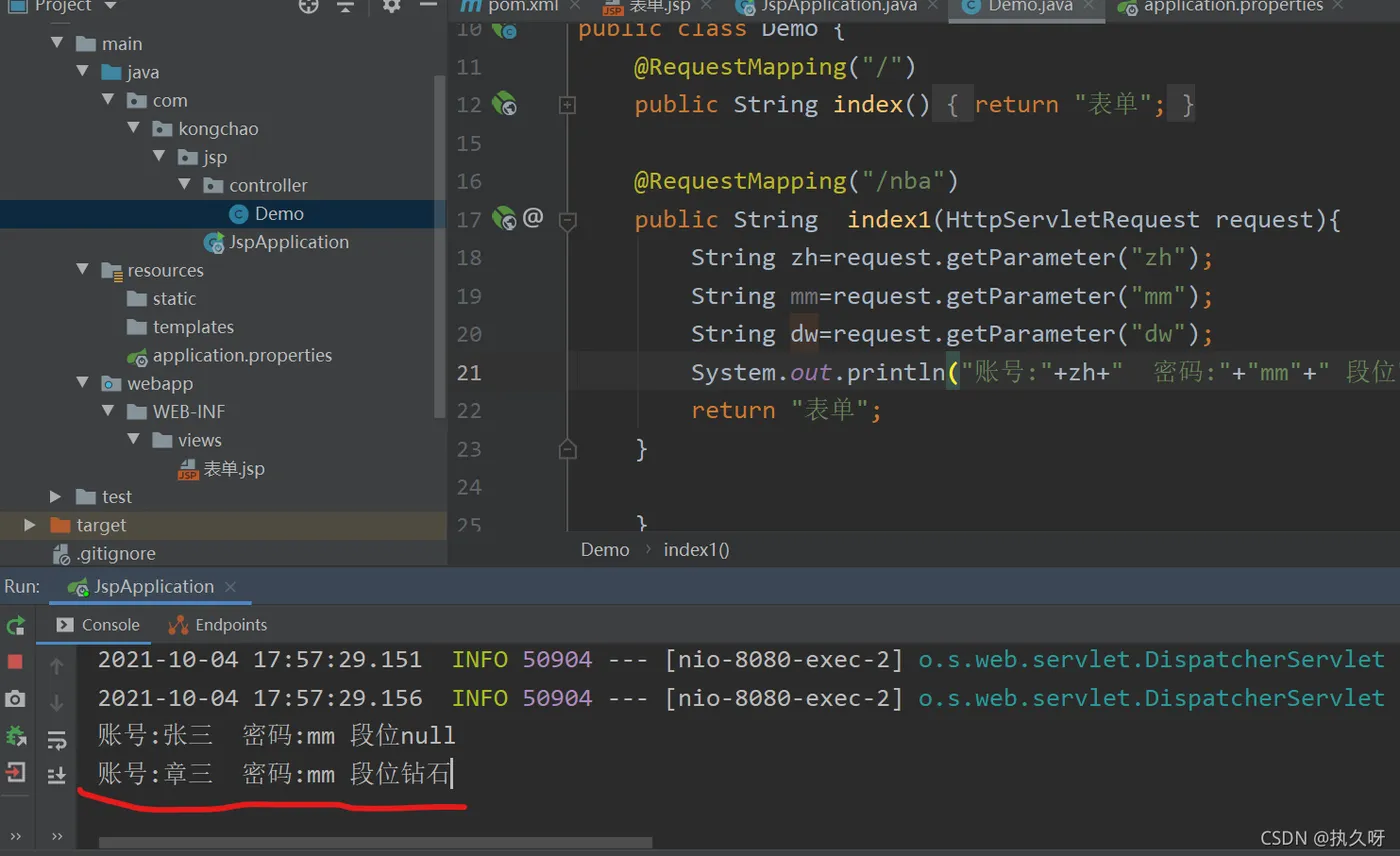The width and height of the screenshot is (1400, 856).
Task: Stop the running application with red square
Action: (x=15, y=662)
